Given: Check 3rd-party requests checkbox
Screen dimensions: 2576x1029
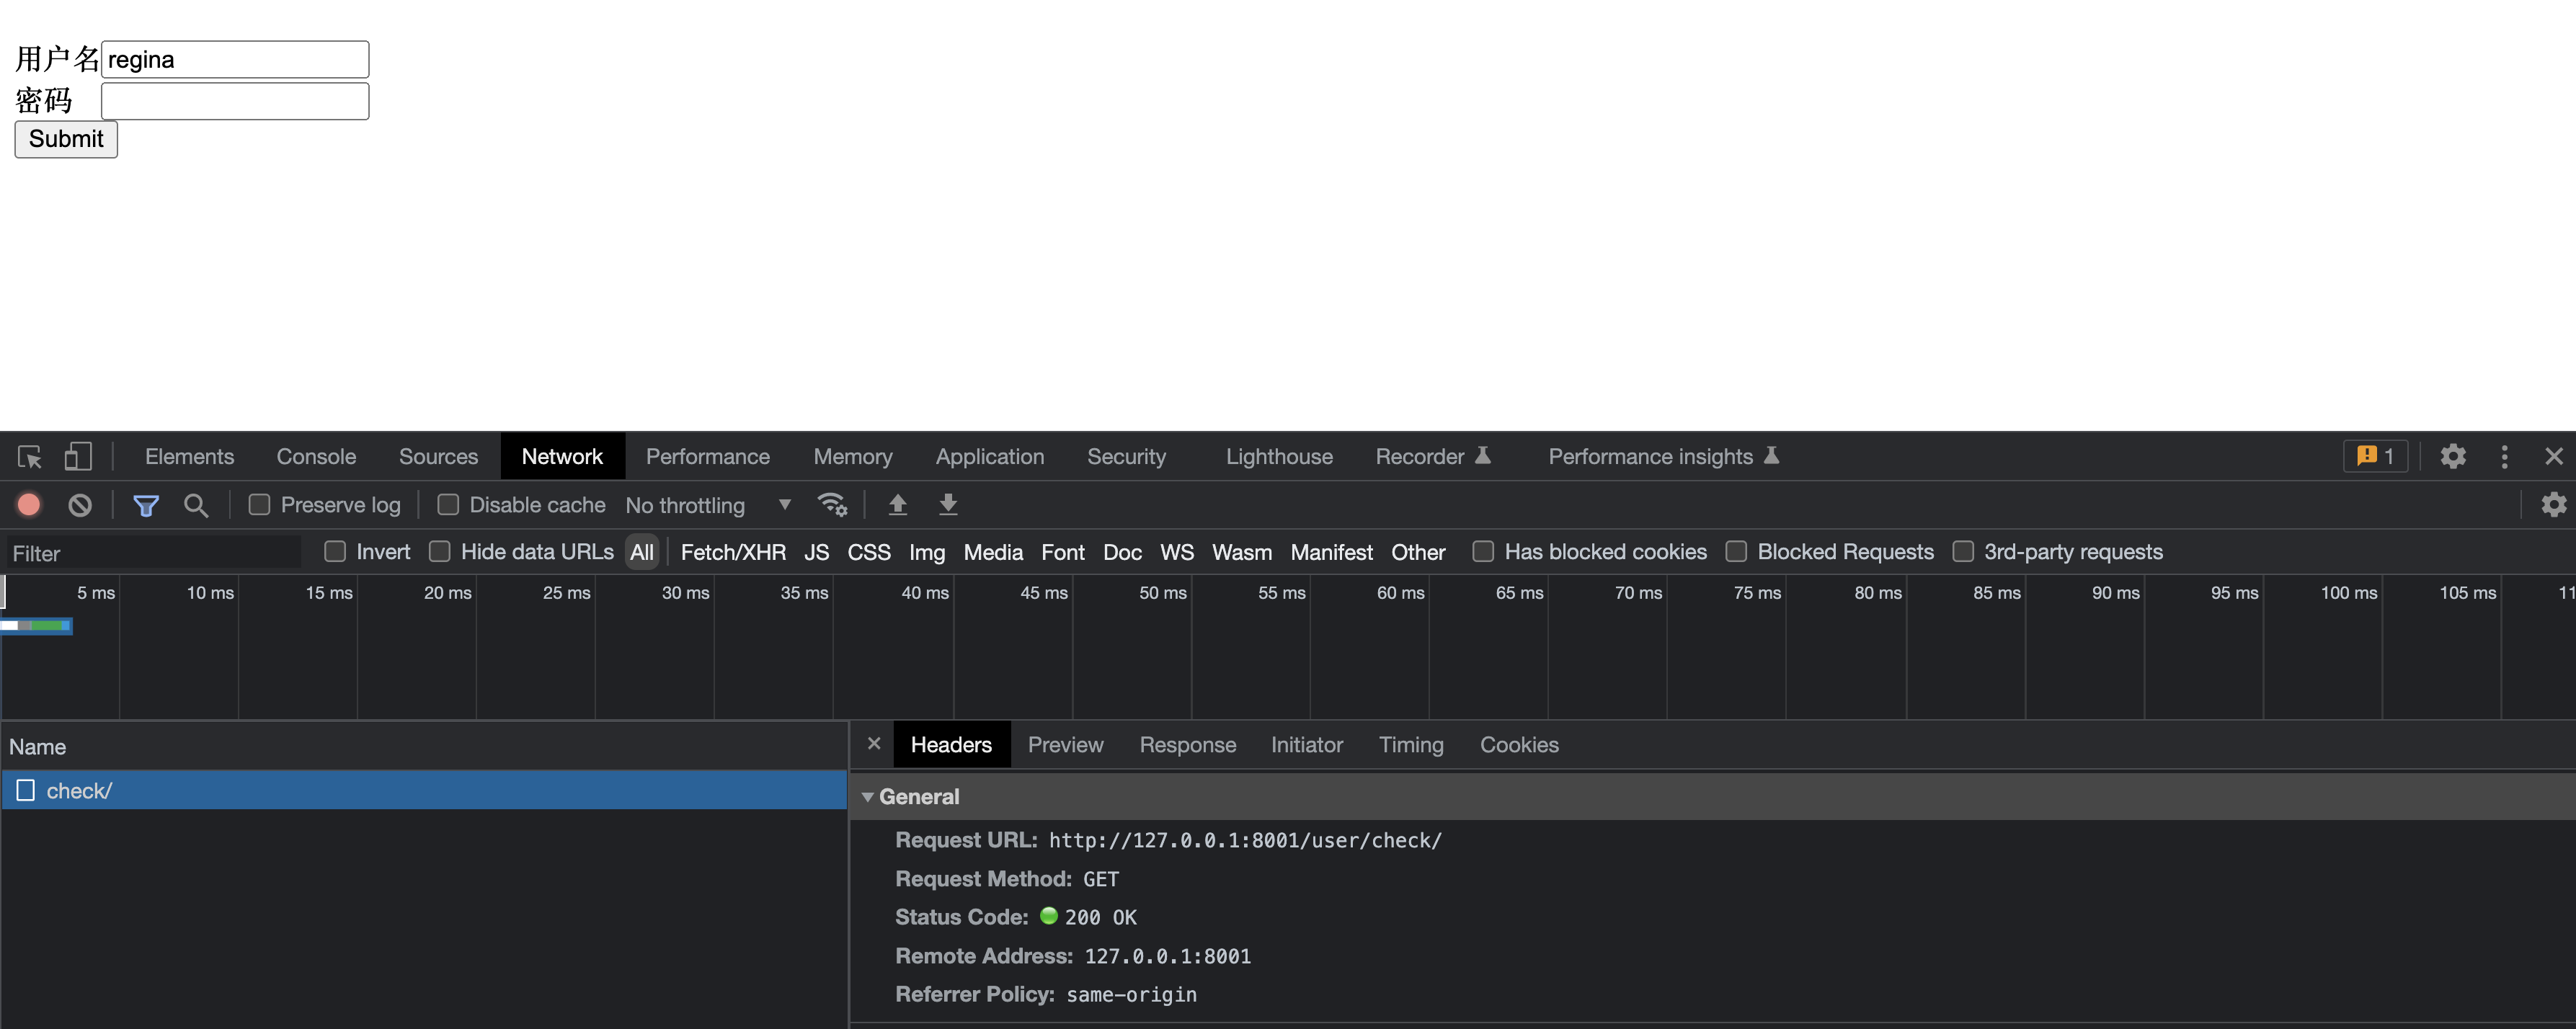Looking at the screenshot, I should (1963, 551).
